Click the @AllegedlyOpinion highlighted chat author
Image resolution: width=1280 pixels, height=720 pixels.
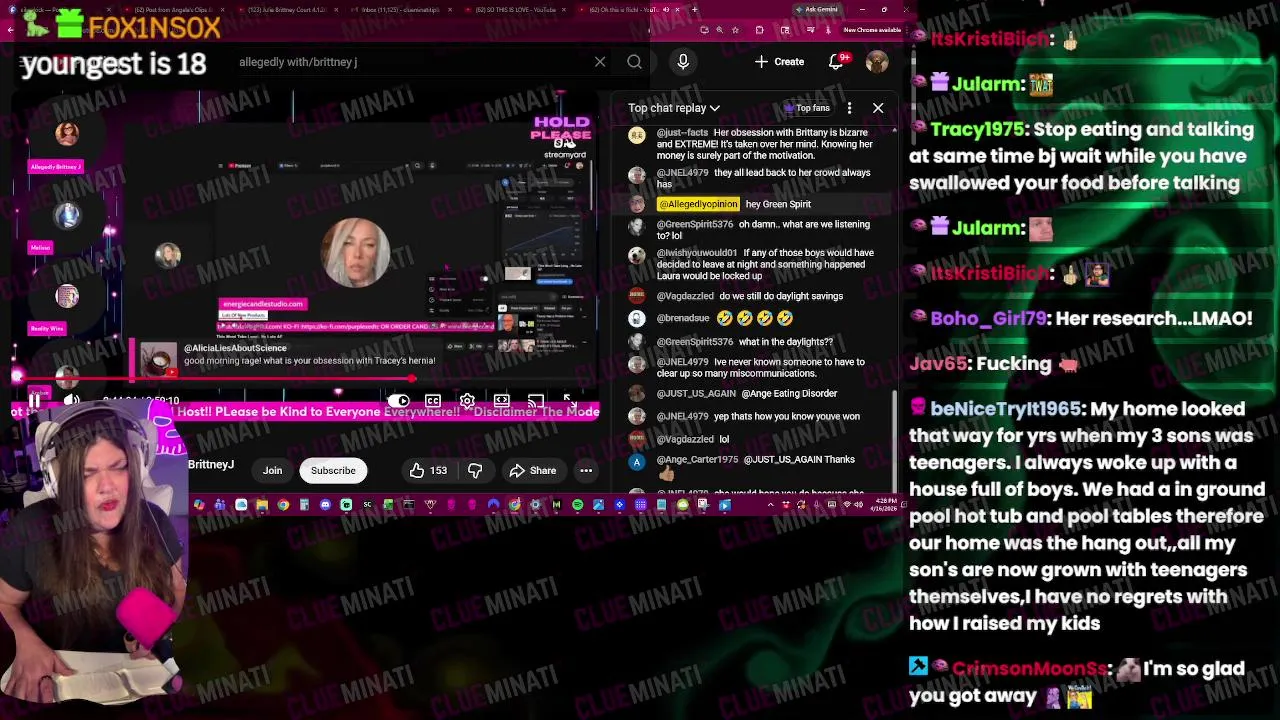(x=698, y=204)
